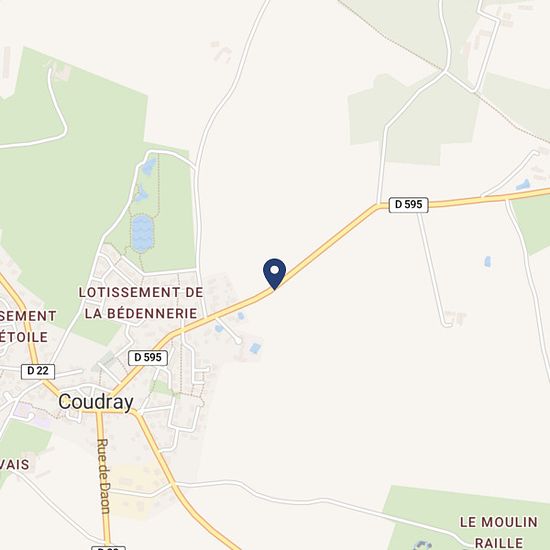This screenshot has height=550, width=550.
Task: Click the small pond near the top right D 595 junction
Action: tap(523, 185)
